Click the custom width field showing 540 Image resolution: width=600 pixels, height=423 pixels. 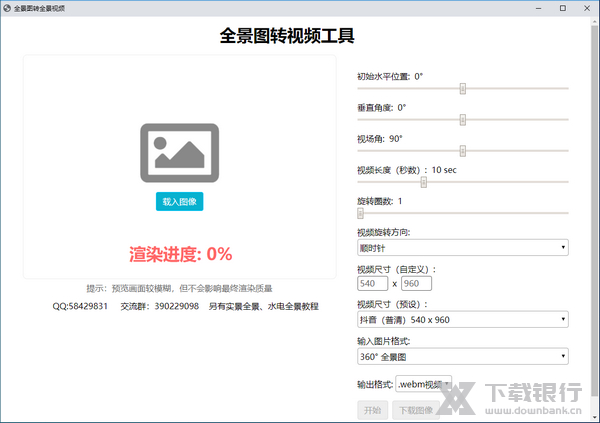(373, 284)
